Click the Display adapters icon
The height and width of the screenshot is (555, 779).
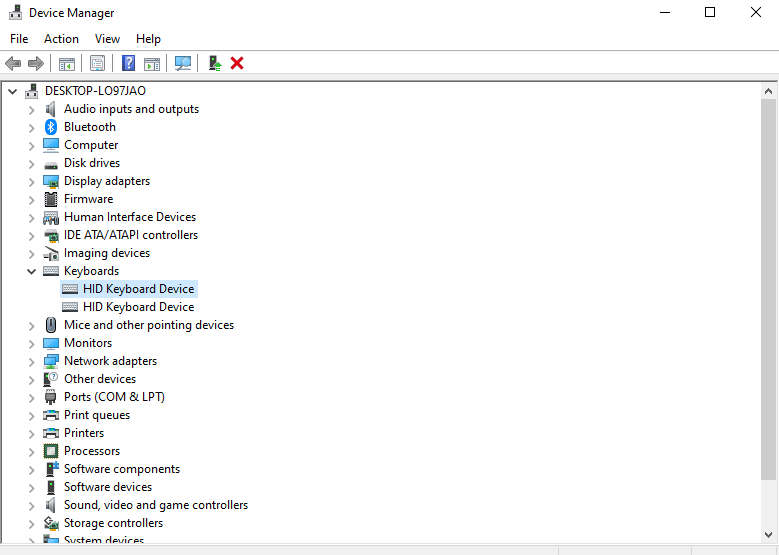(51, 181)
